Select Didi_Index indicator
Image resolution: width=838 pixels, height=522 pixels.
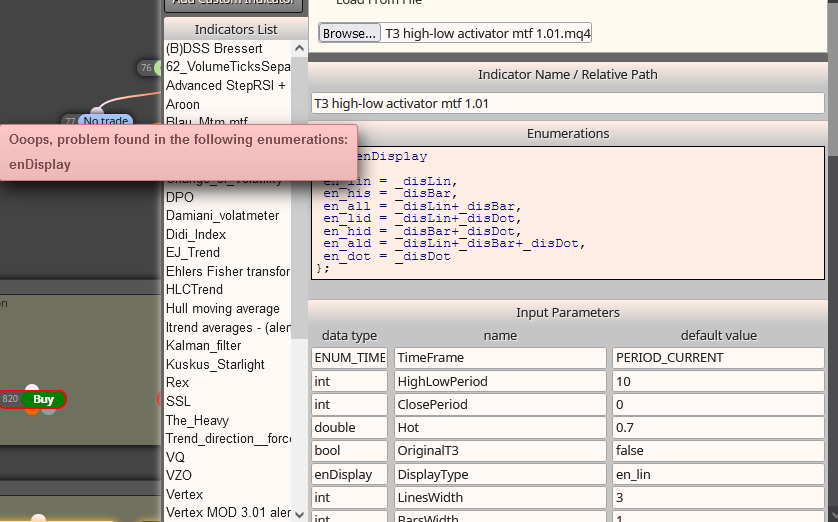pos(196,234)
